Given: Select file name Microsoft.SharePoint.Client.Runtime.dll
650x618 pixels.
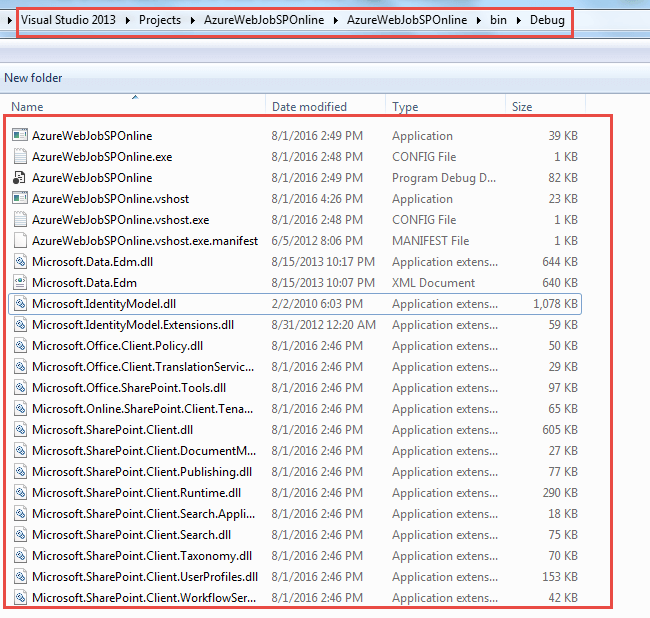Looking at the screenshot, I should (x=136, y=493).
